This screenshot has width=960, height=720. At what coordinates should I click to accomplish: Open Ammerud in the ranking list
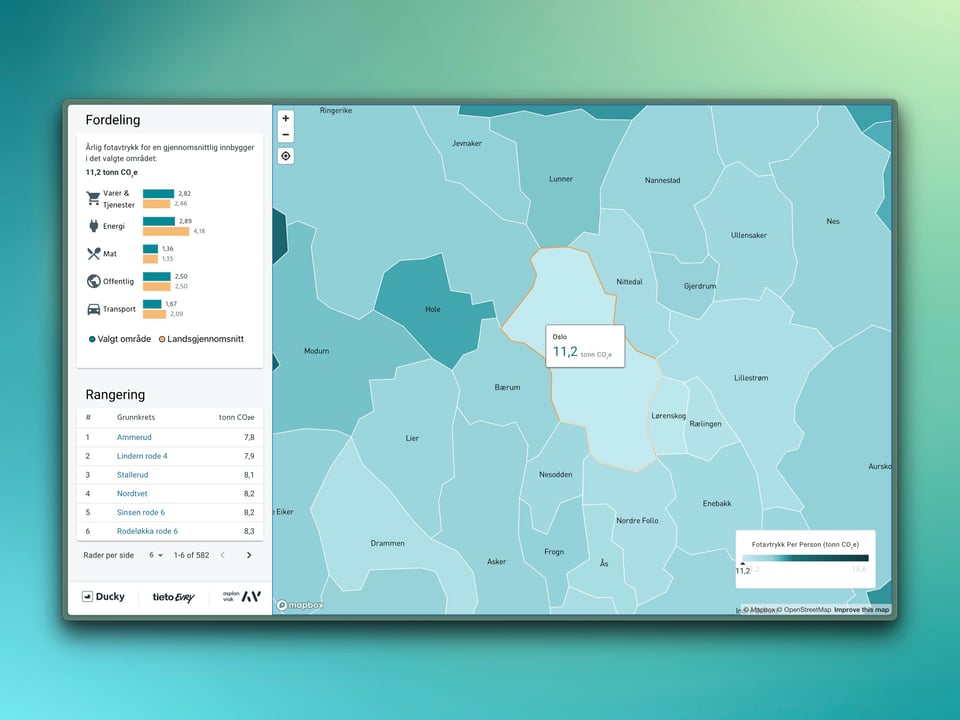click(x=134, y=437)
